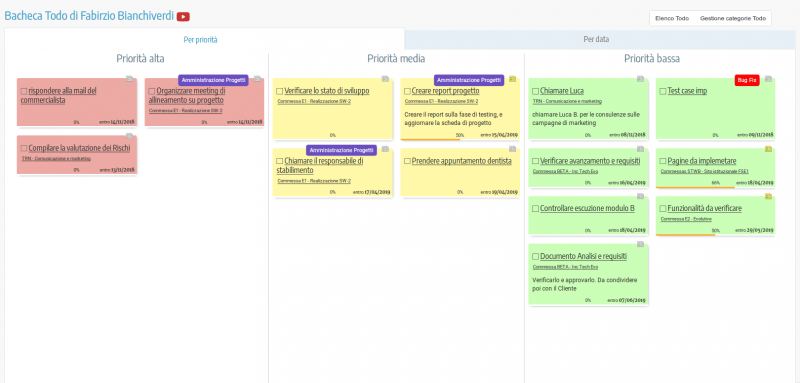The height and width of the screenshot is (383, 800).
Task: Open 'Compilare la valutazione dei Rischi' title link
Action: (x=79, y=148)
